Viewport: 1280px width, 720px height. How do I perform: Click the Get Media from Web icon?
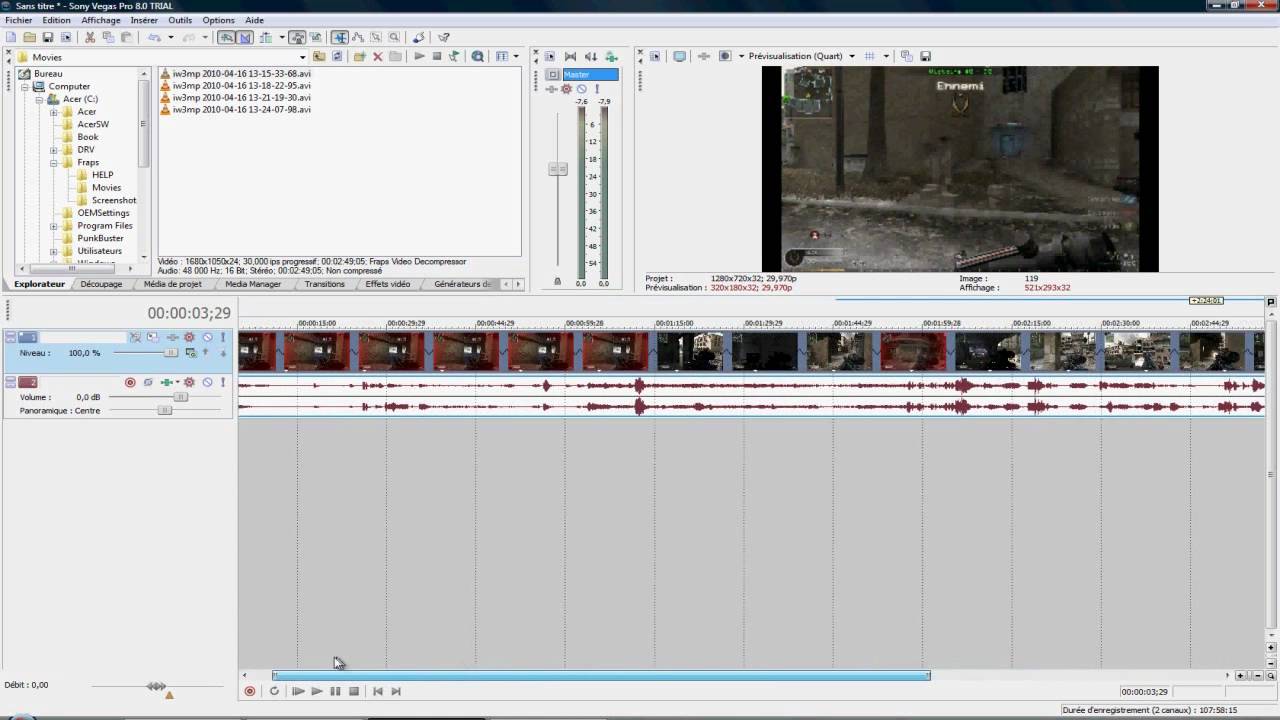point(477,56)
